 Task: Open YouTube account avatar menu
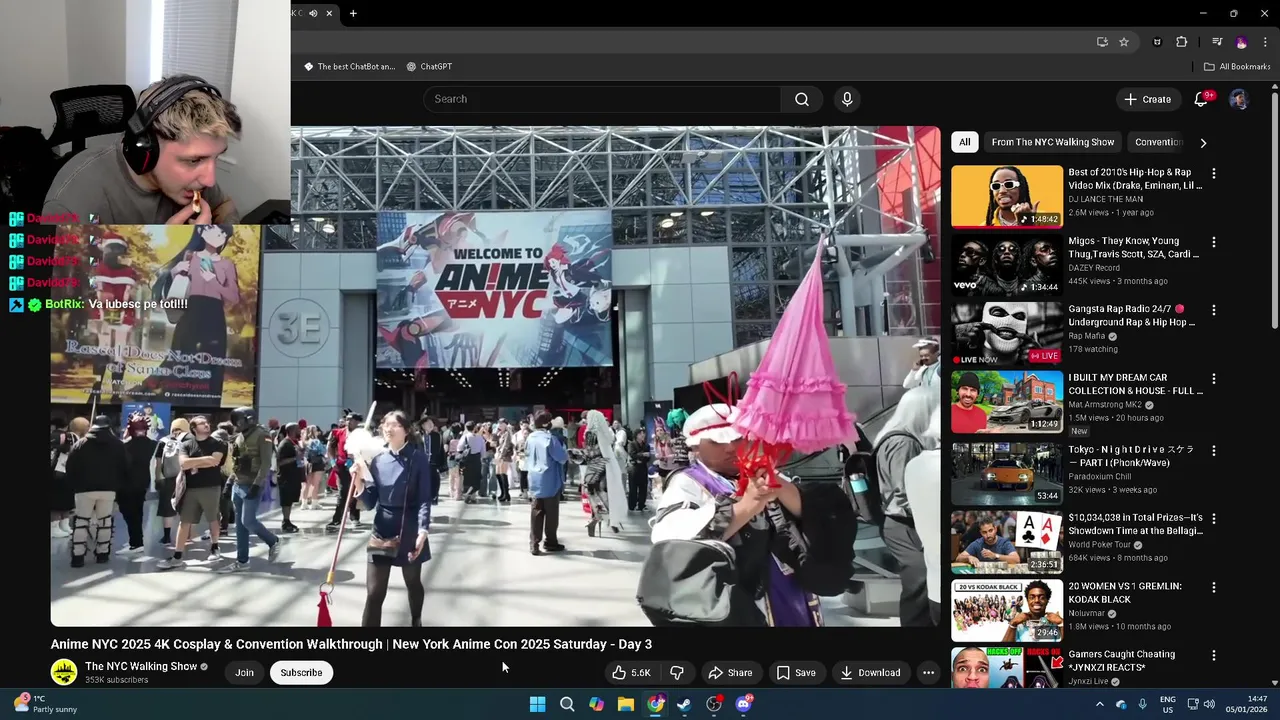[x=1238, y=99]
